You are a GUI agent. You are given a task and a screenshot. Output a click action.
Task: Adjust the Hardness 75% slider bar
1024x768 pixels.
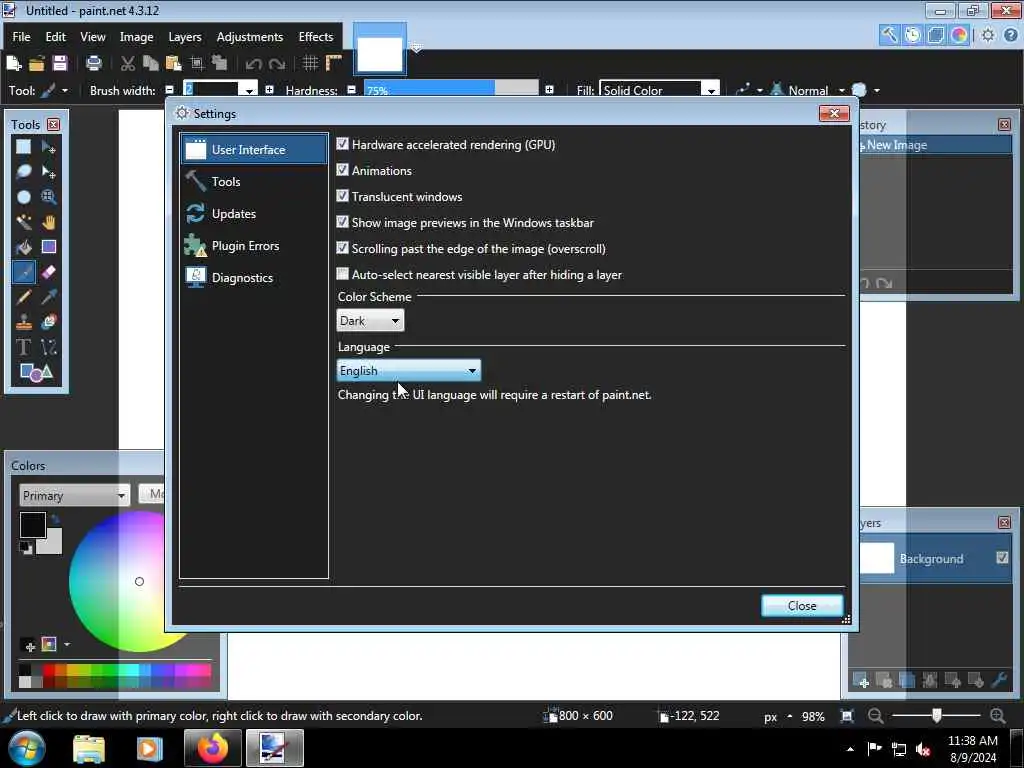point(451,89)
